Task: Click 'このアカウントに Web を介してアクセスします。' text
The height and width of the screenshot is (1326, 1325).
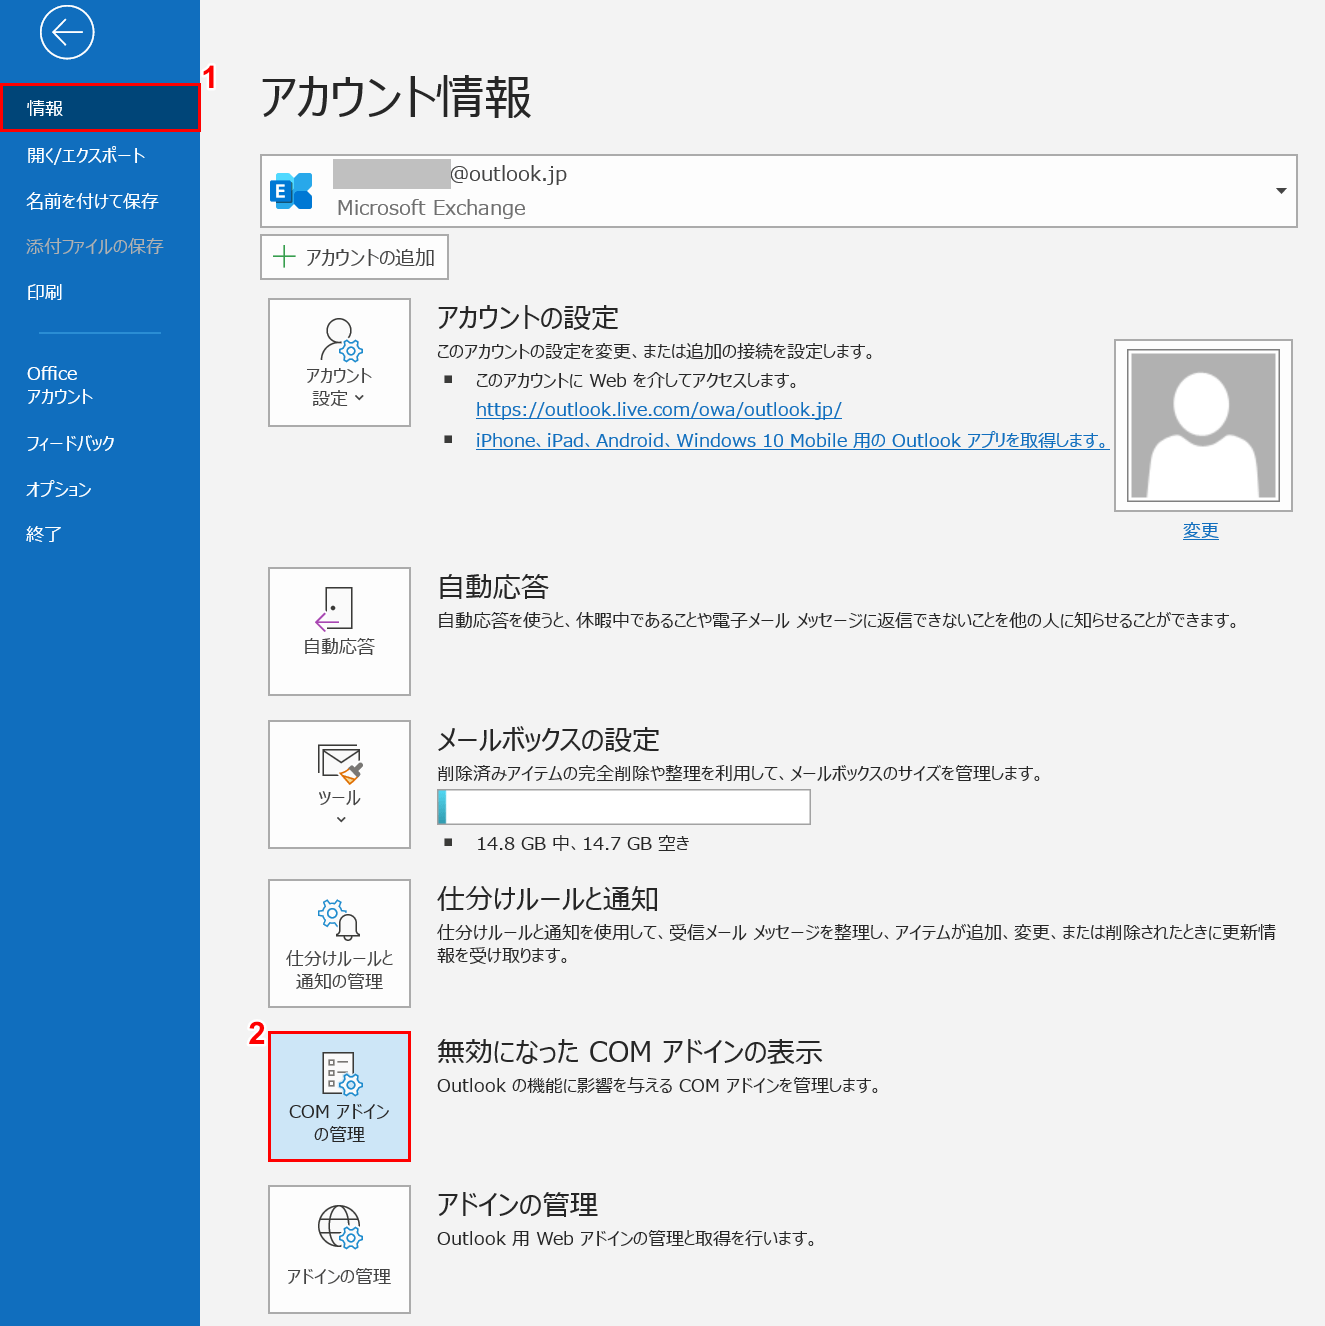Action: (638, 380)
